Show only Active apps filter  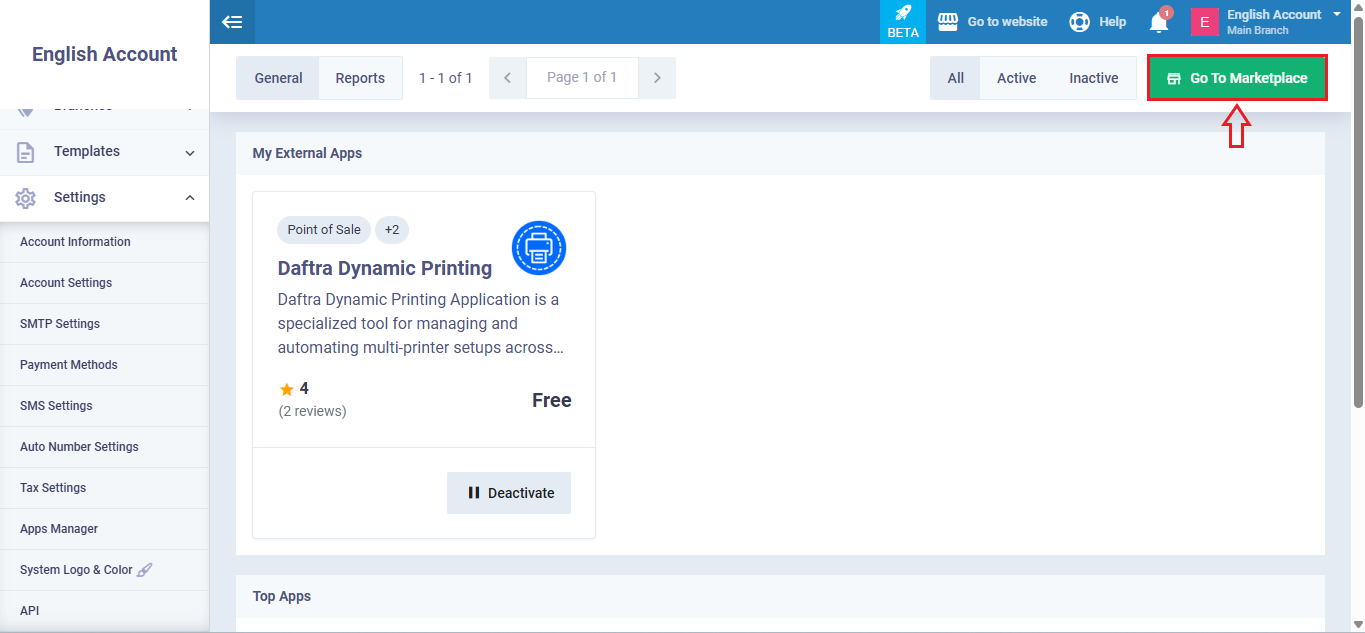(1016, 78)
